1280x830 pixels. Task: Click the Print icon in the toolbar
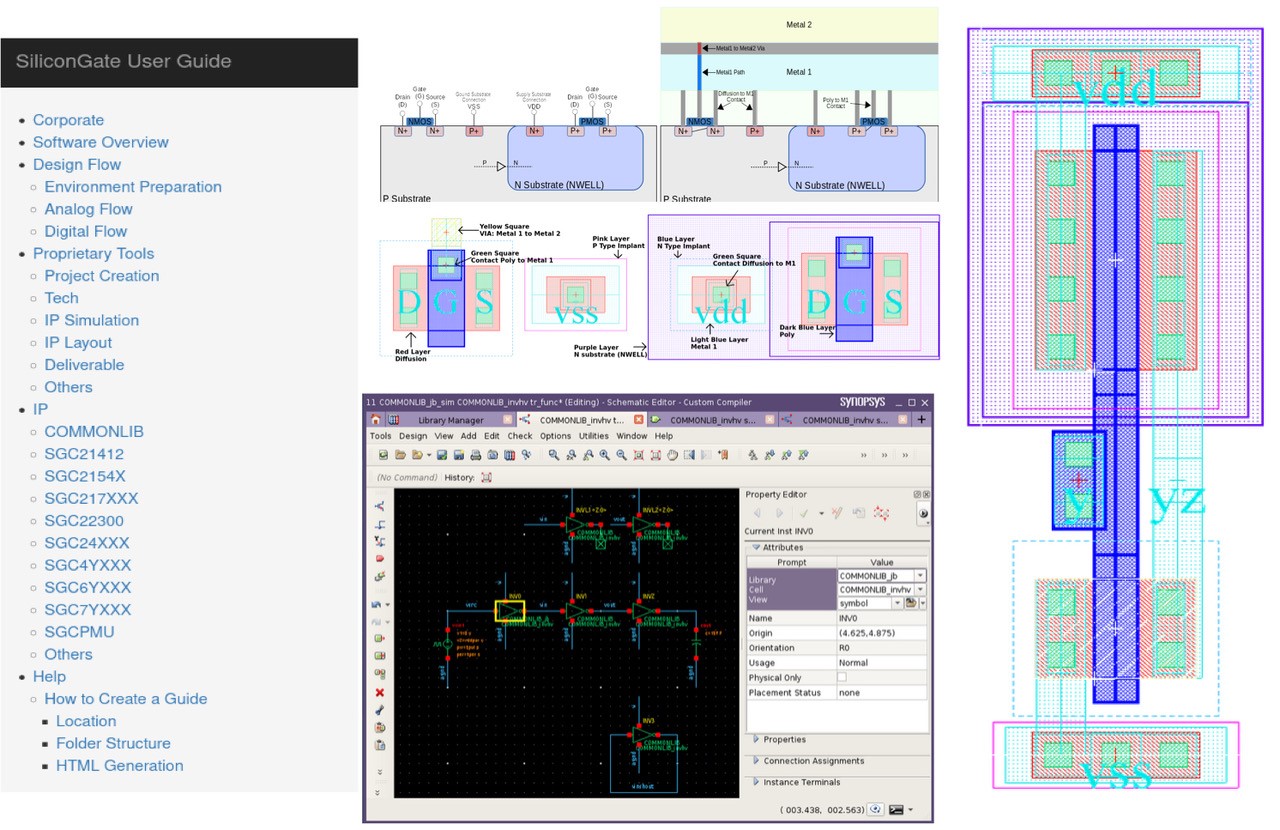[x=476, y=455]
